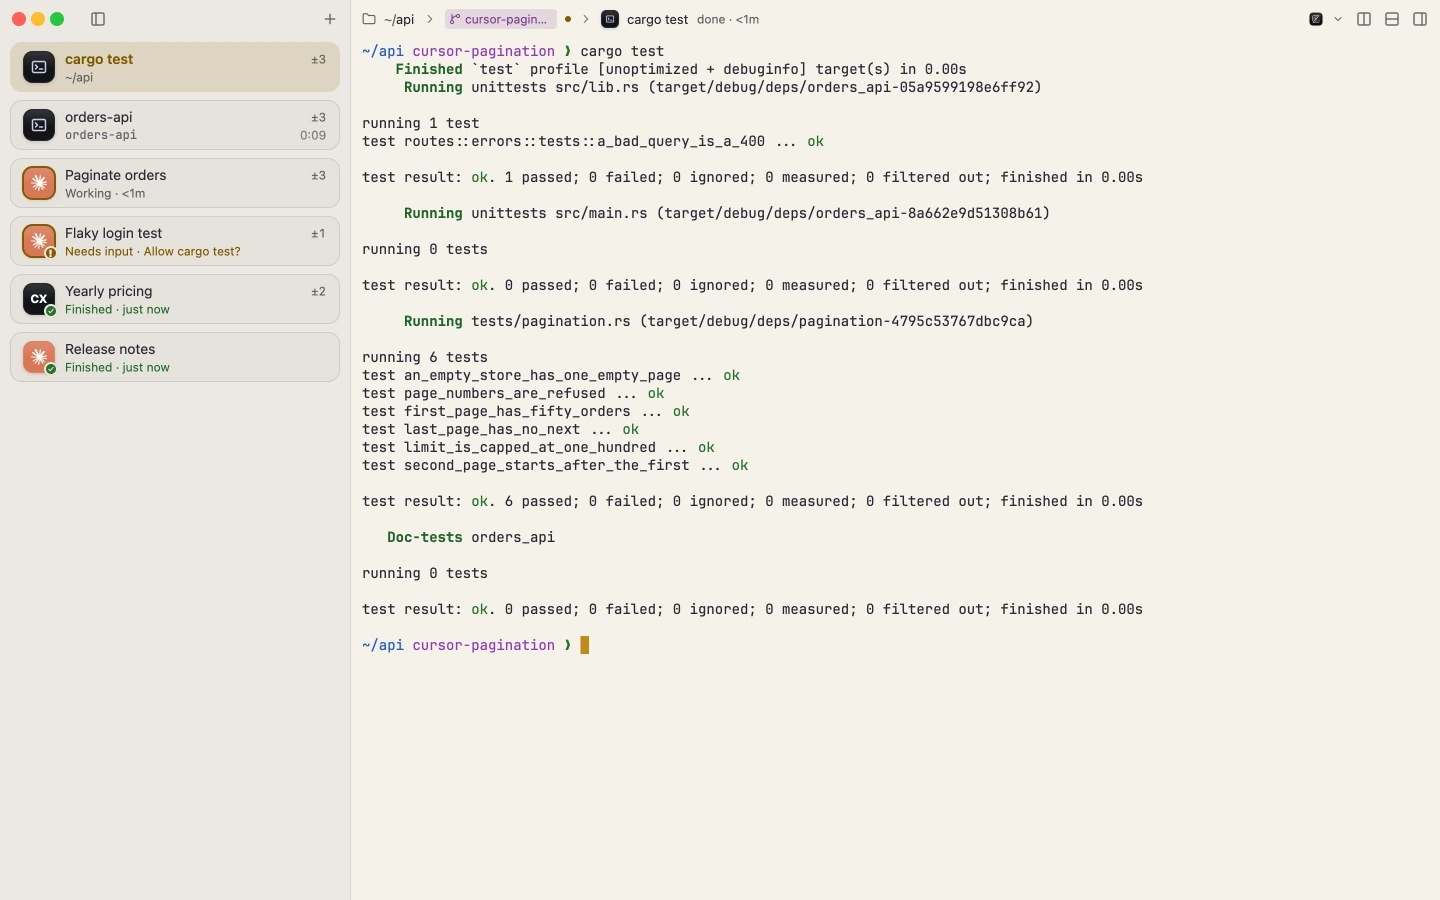Image resolution: width=1440 pixels, height=900 pixels.
Task: Click 'test last_page_has_no_next' output line
Action: pyautogui.click(x=501, y=429)
